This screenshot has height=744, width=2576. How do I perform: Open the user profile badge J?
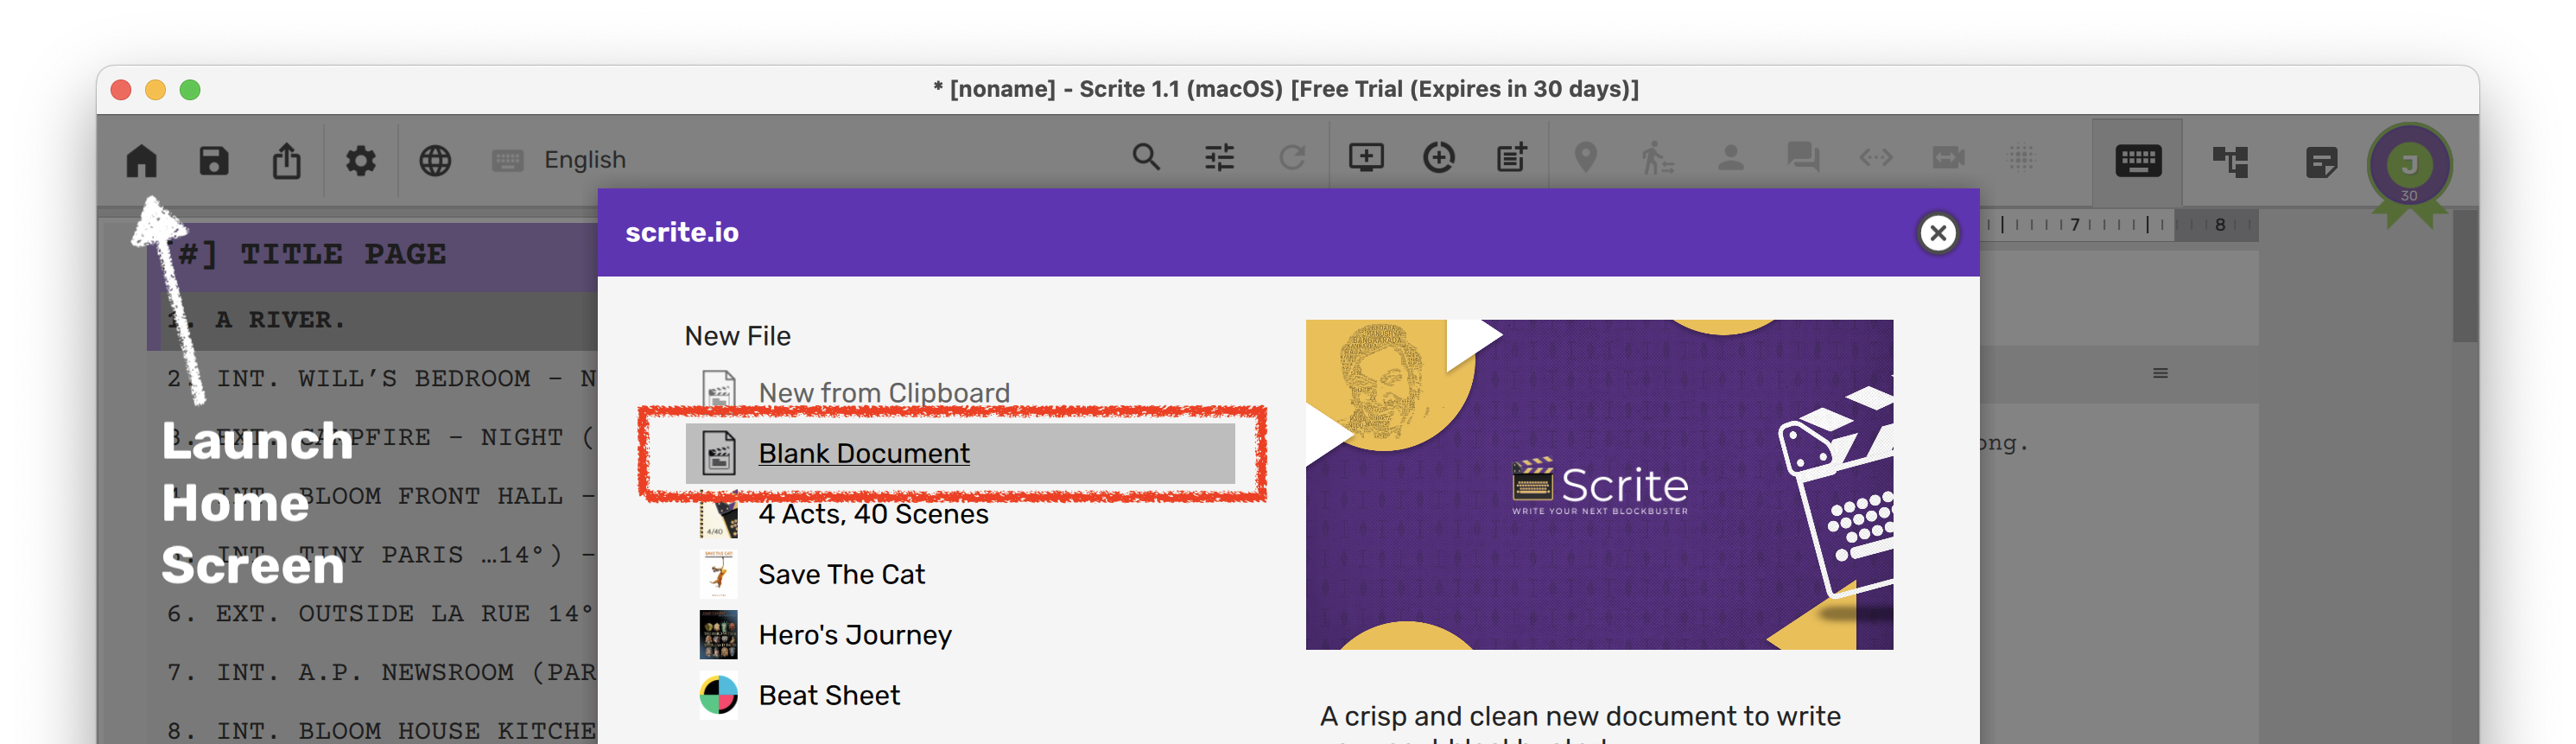[x=2409, y=165]
